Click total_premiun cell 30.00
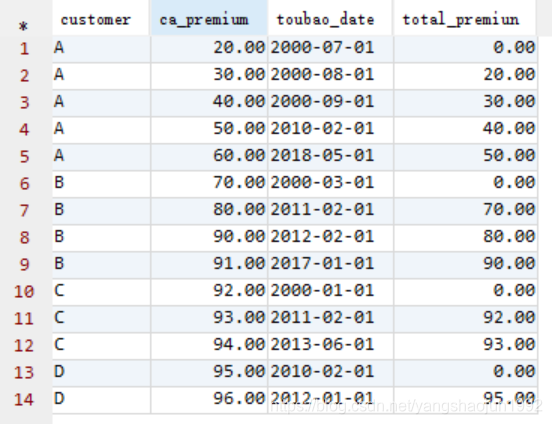 (x=465, y=103)
